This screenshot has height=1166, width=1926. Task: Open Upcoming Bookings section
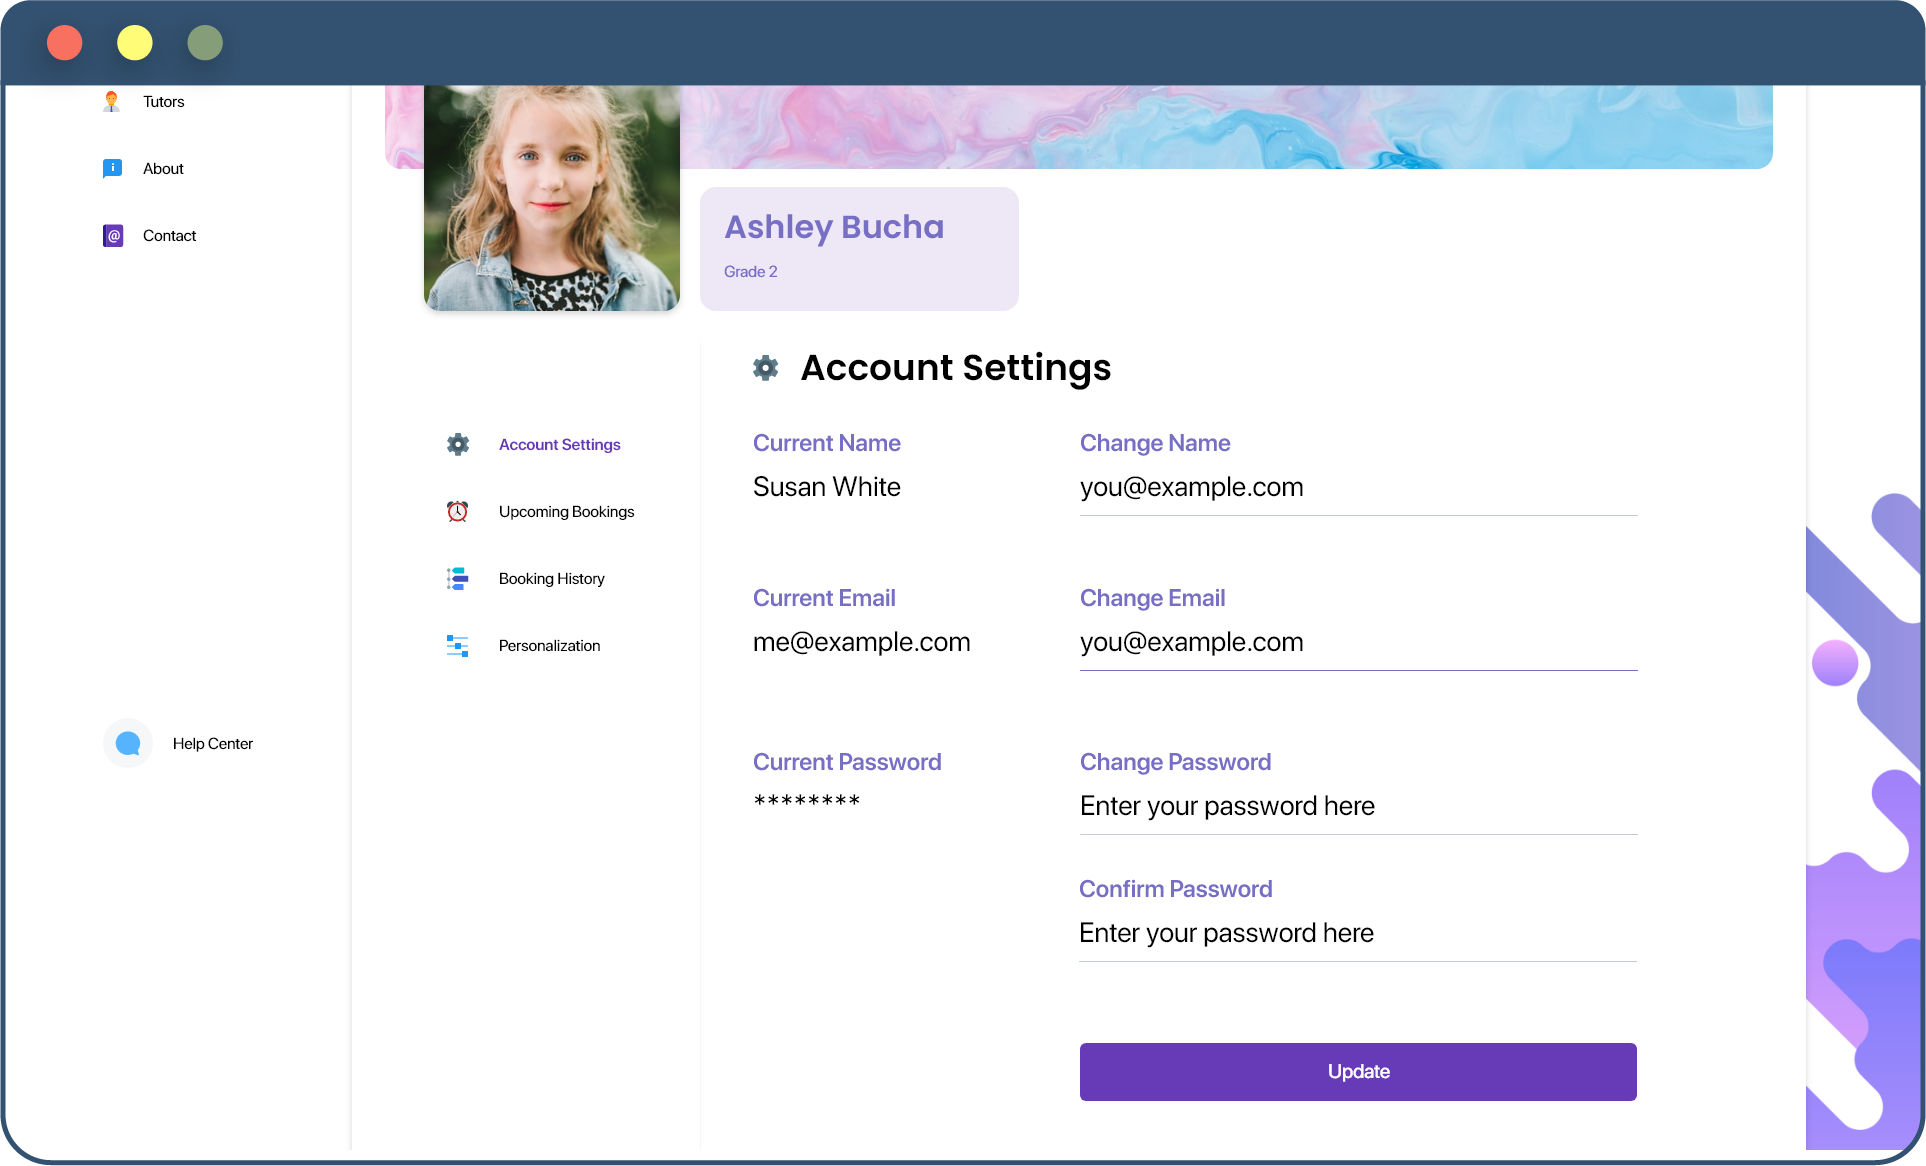click(565, 510)
